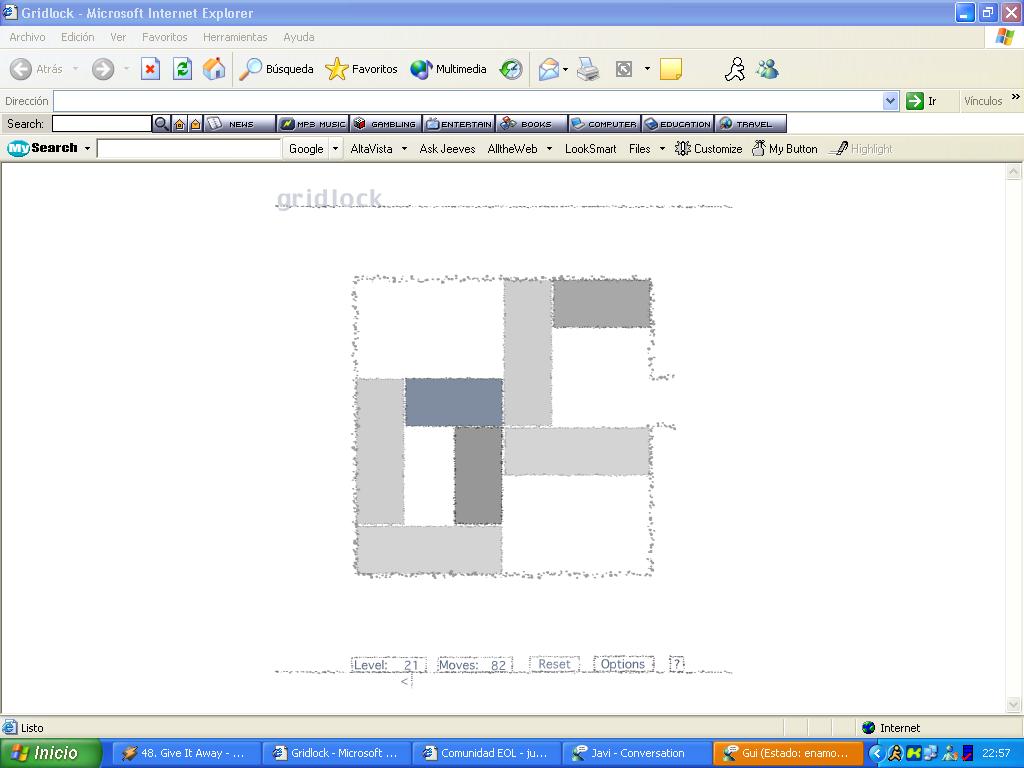Switch to Gui (Estado taskbar window
This screenshot has height=768, width=1024.
coord(786,753)
